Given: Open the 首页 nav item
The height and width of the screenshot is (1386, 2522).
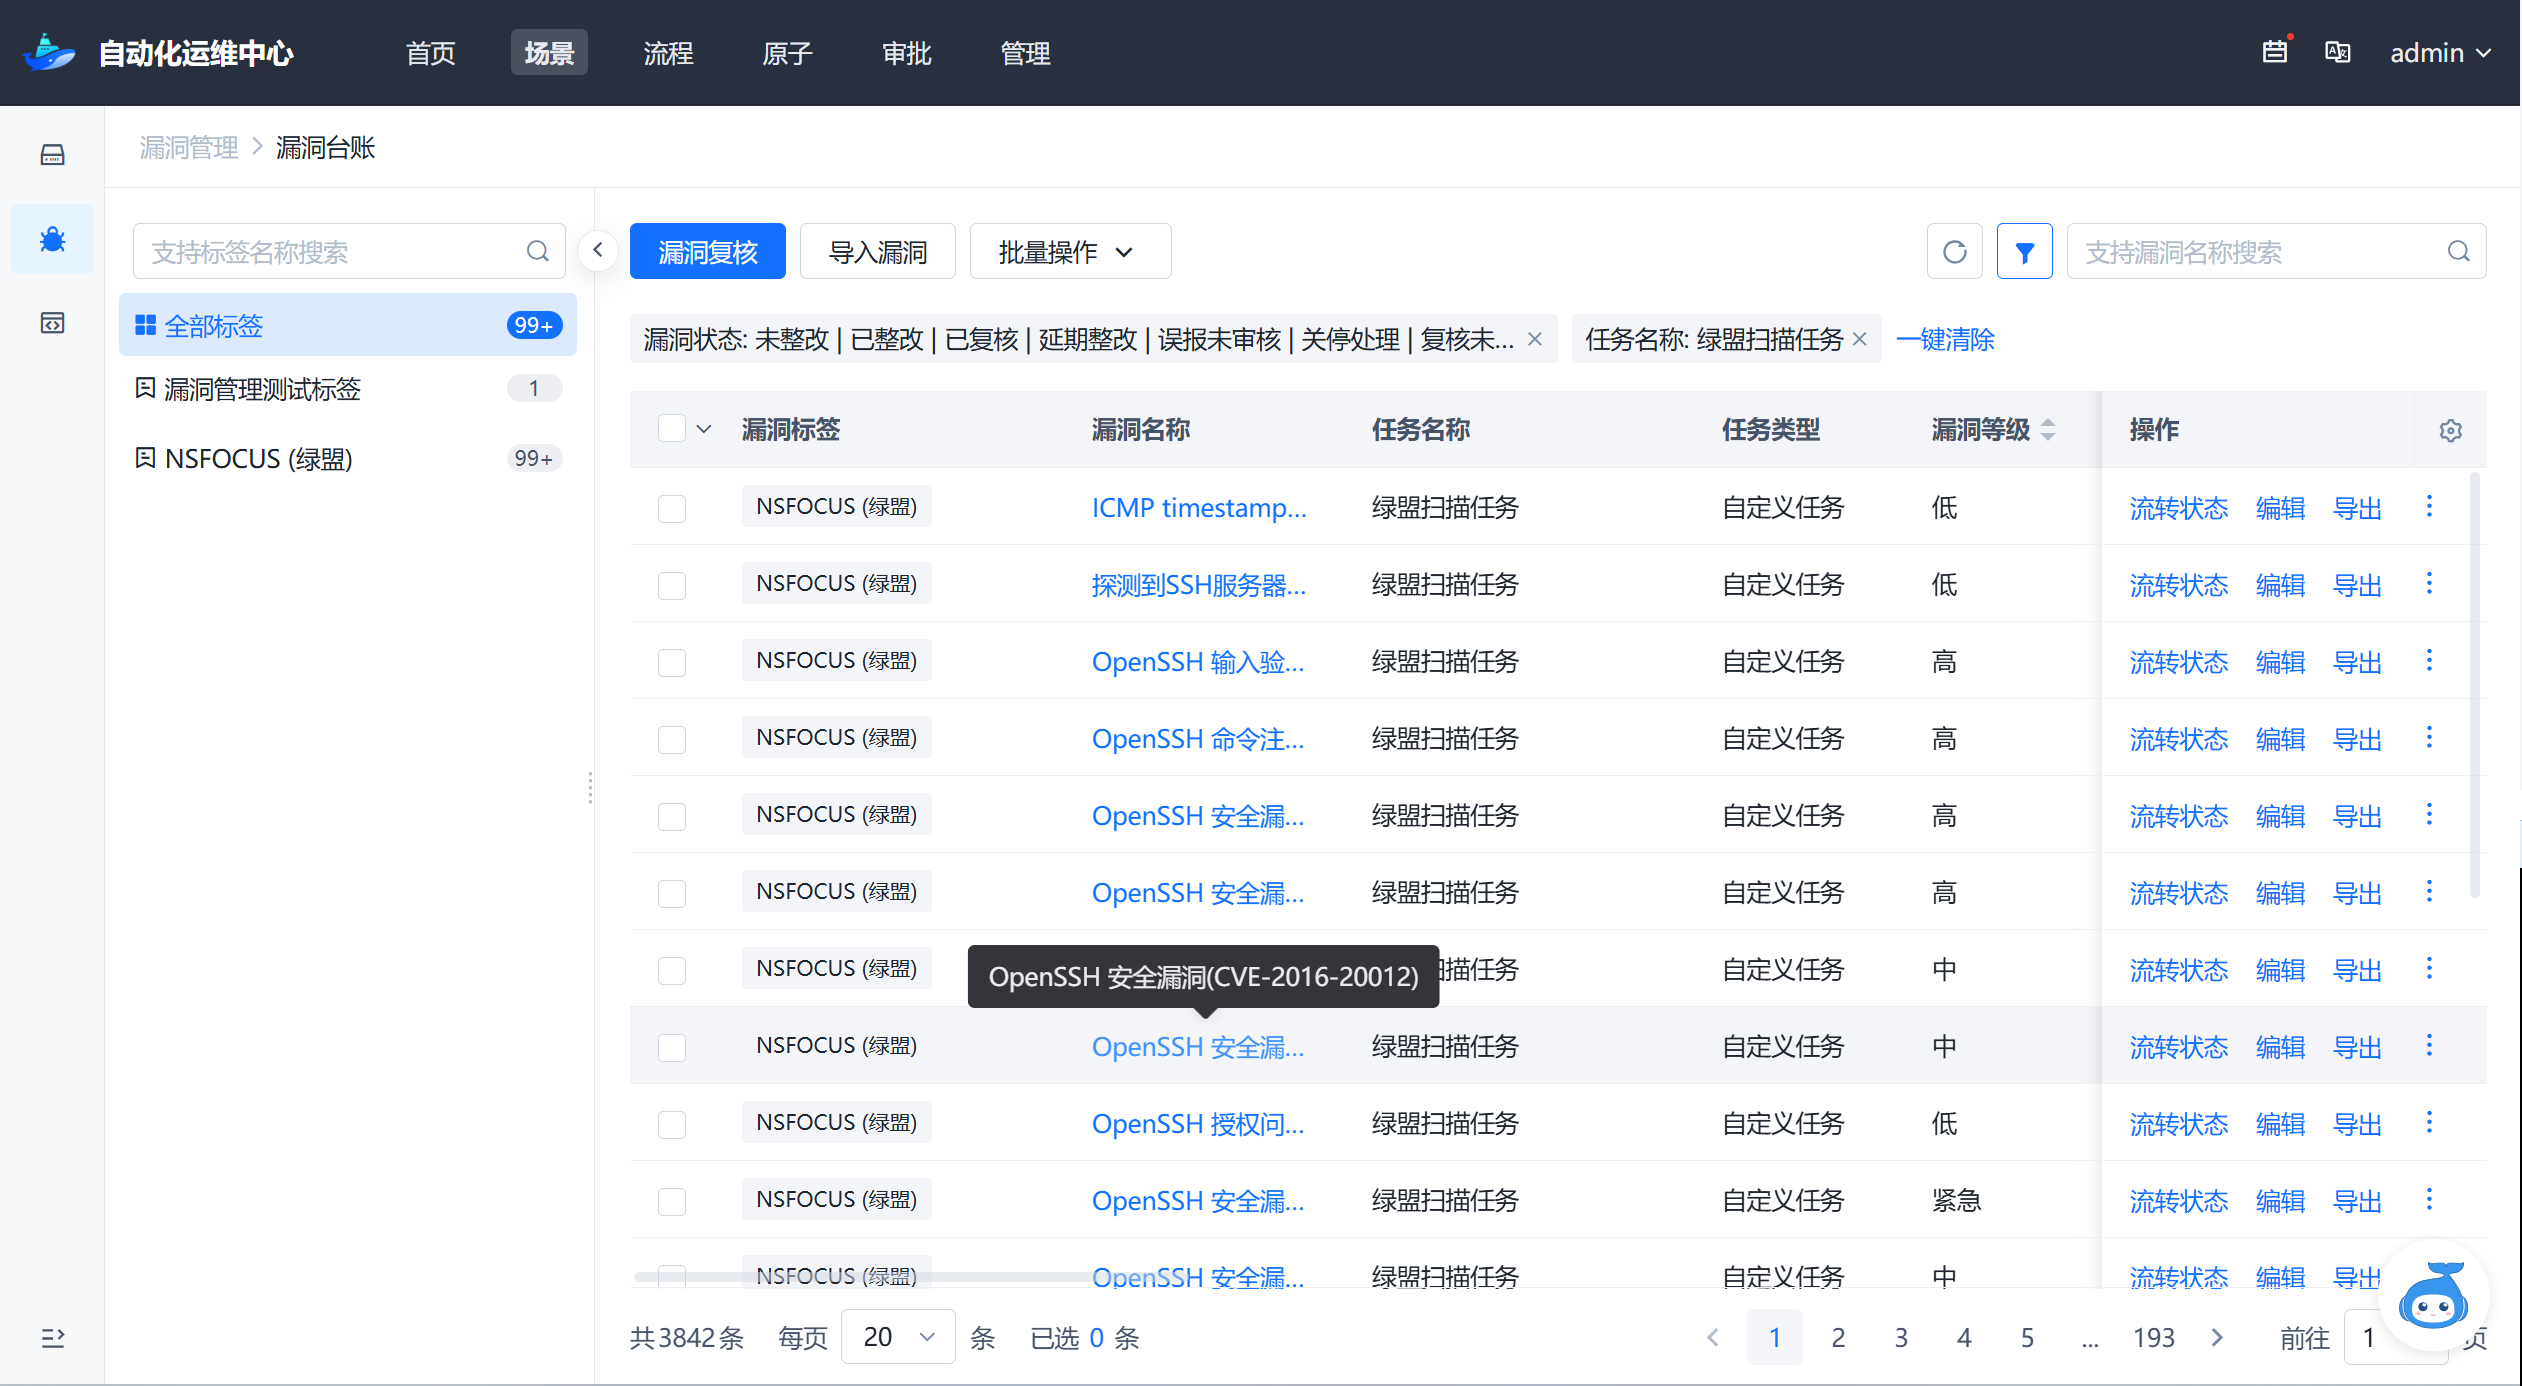Looking at the screenshot, I should coord(431,53).
